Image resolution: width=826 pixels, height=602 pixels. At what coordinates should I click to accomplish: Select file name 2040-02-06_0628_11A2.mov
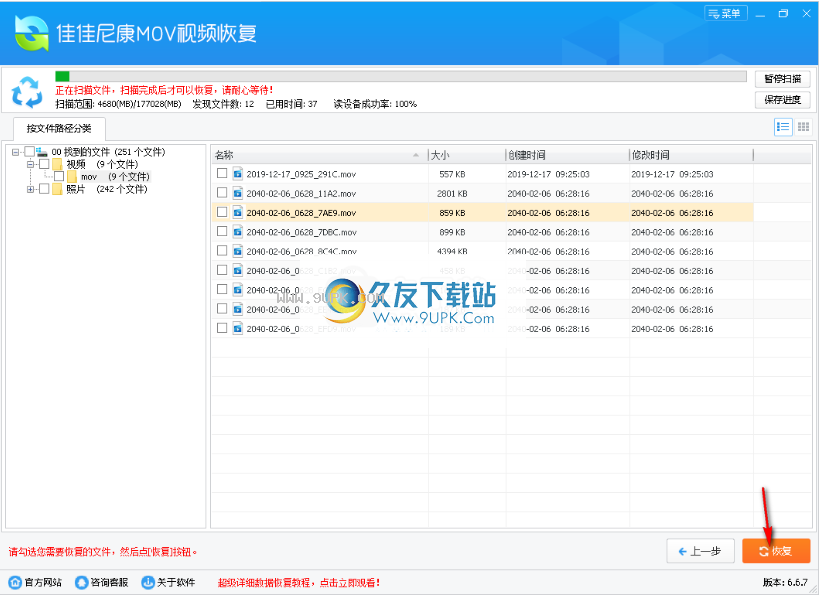[301, 194]
